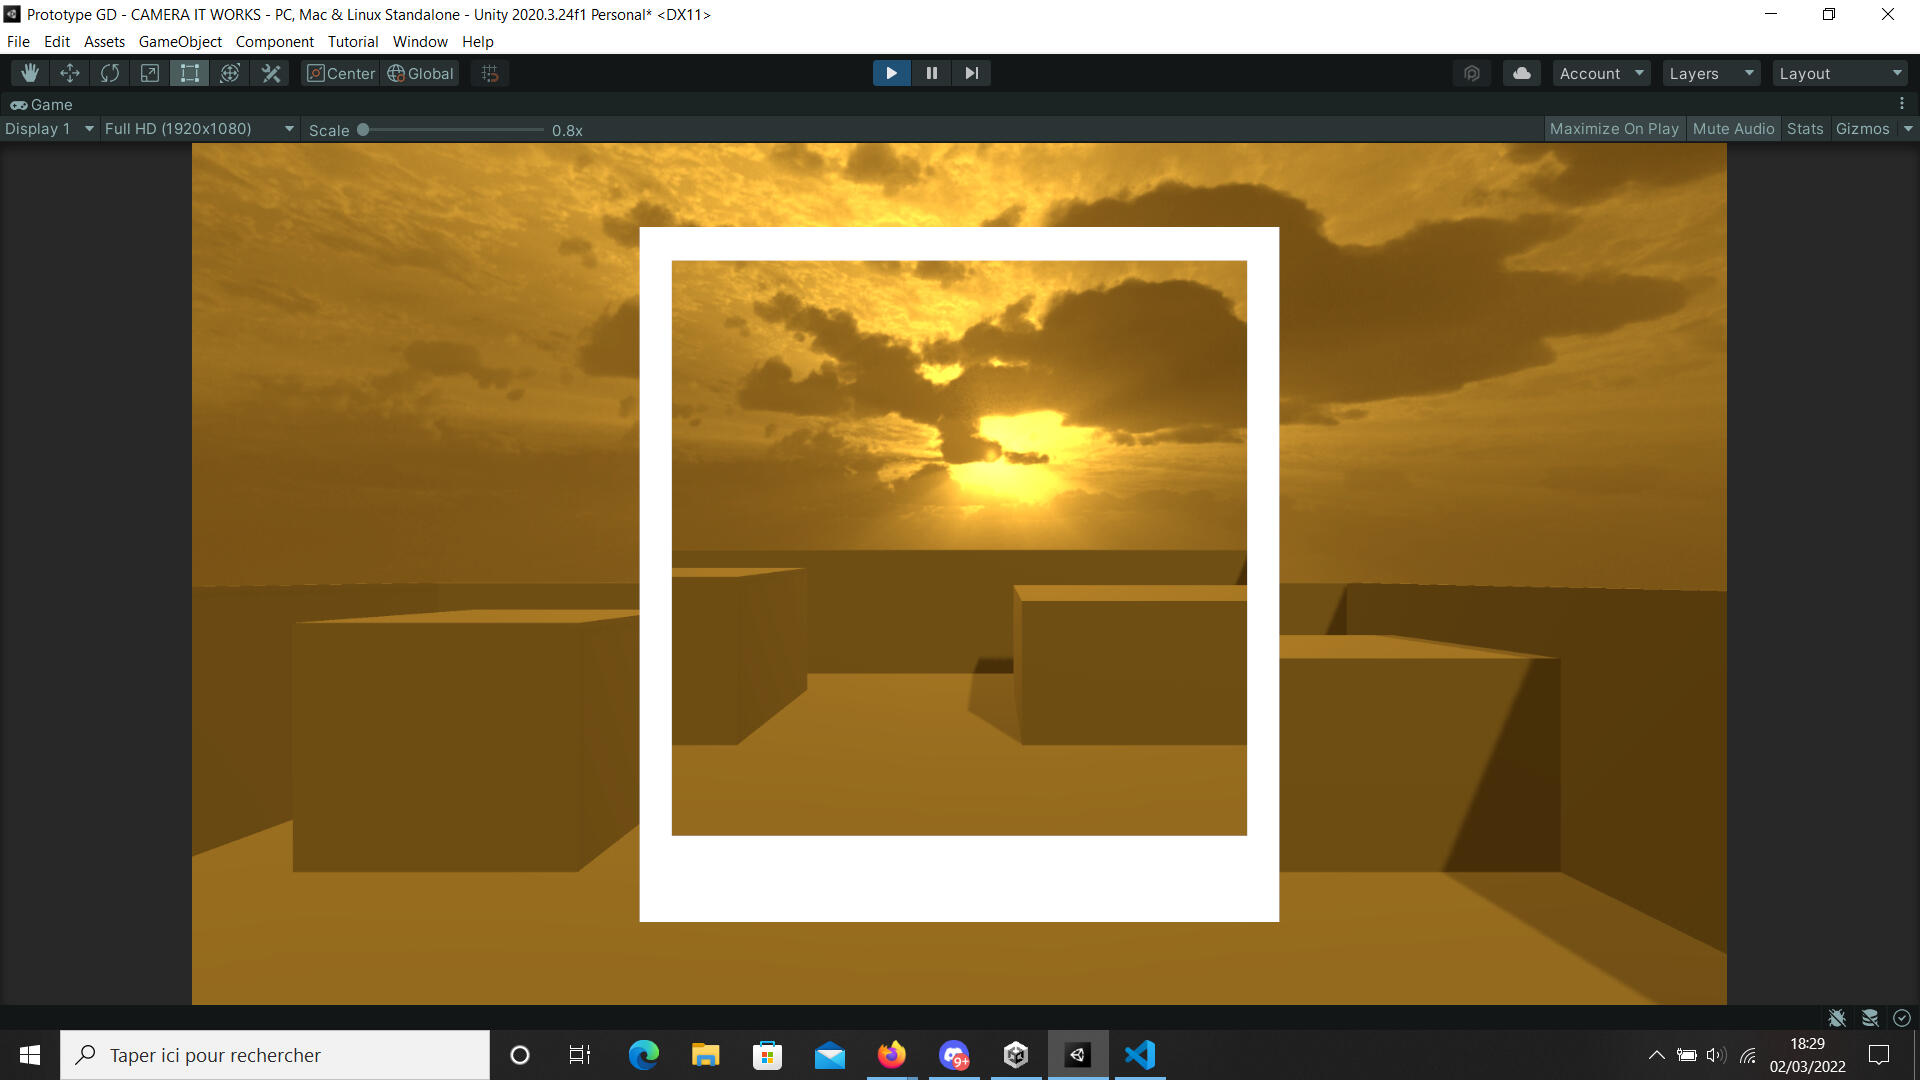Screen dimensions: 1920x1080
Task: Click the cloud services icon
Action: click(x=1521, y=73)
